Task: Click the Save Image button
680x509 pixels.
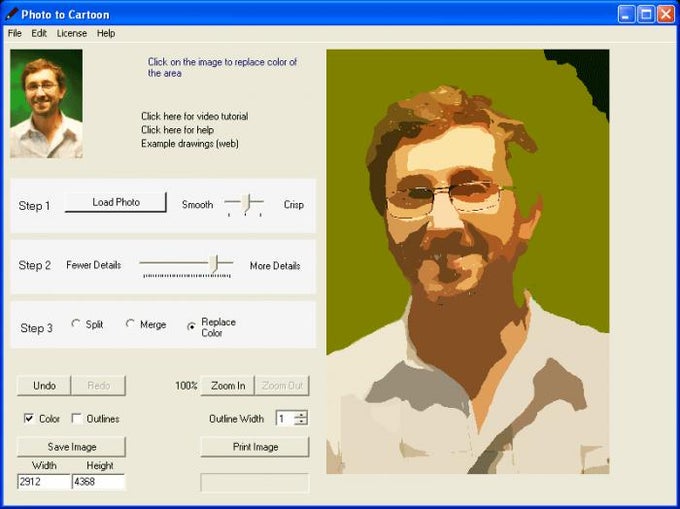Action: pos(72,447)
